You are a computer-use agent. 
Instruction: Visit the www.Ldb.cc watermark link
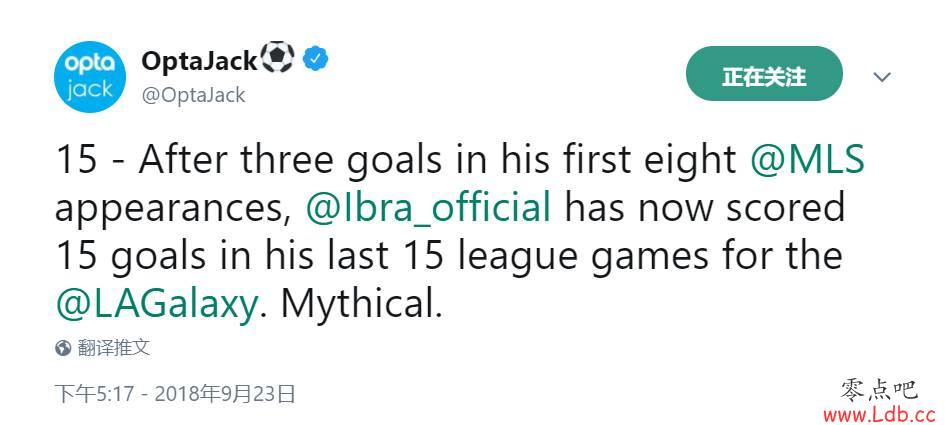point(879,414)
